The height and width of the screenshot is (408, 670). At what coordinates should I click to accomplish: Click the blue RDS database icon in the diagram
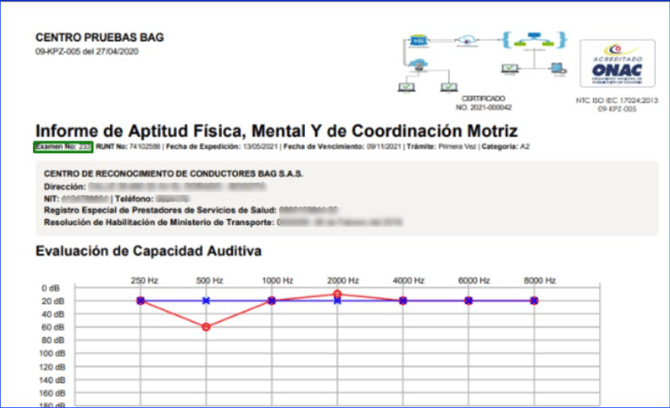[418, 41]
